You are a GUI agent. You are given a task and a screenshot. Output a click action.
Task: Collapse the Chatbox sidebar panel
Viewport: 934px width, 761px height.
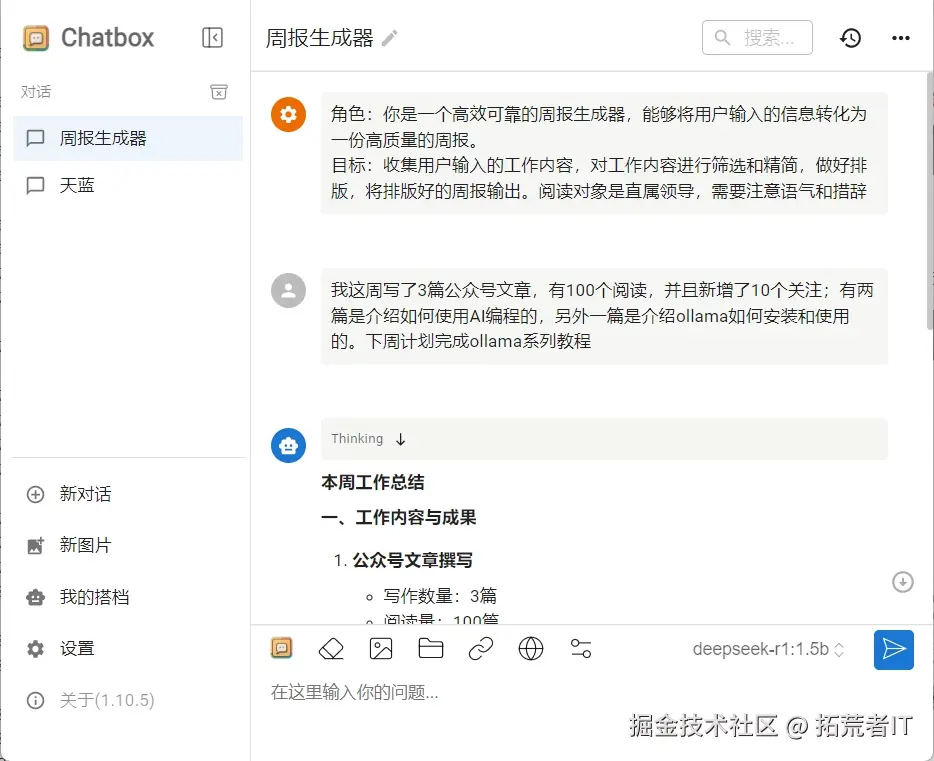[x=212, y=38]
